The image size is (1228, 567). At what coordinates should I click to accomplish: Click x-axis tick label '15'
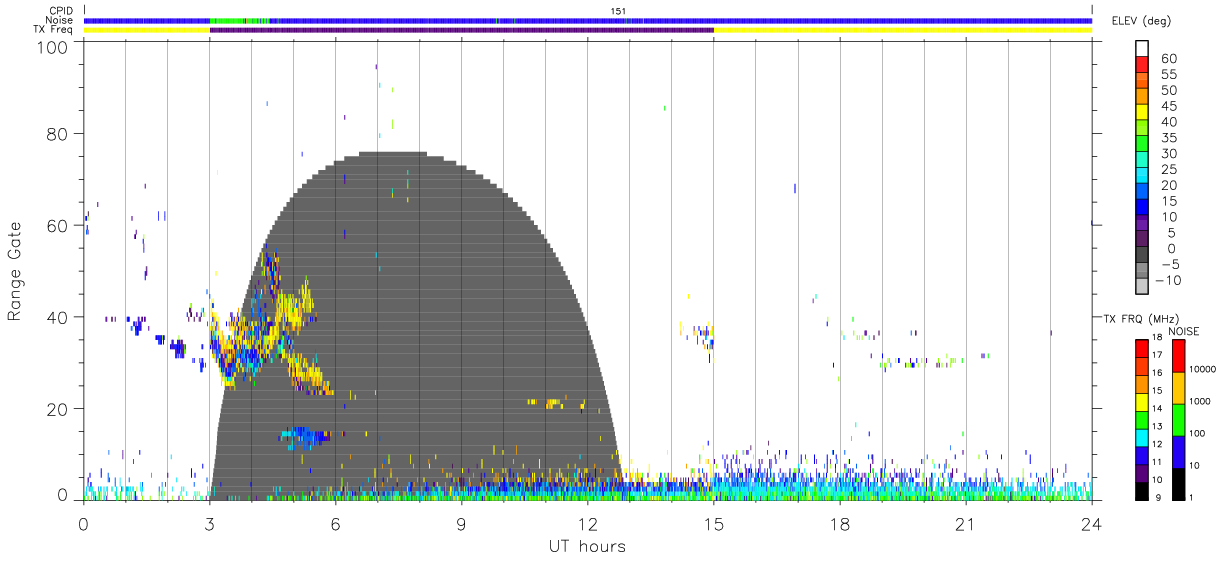(714, 523)
